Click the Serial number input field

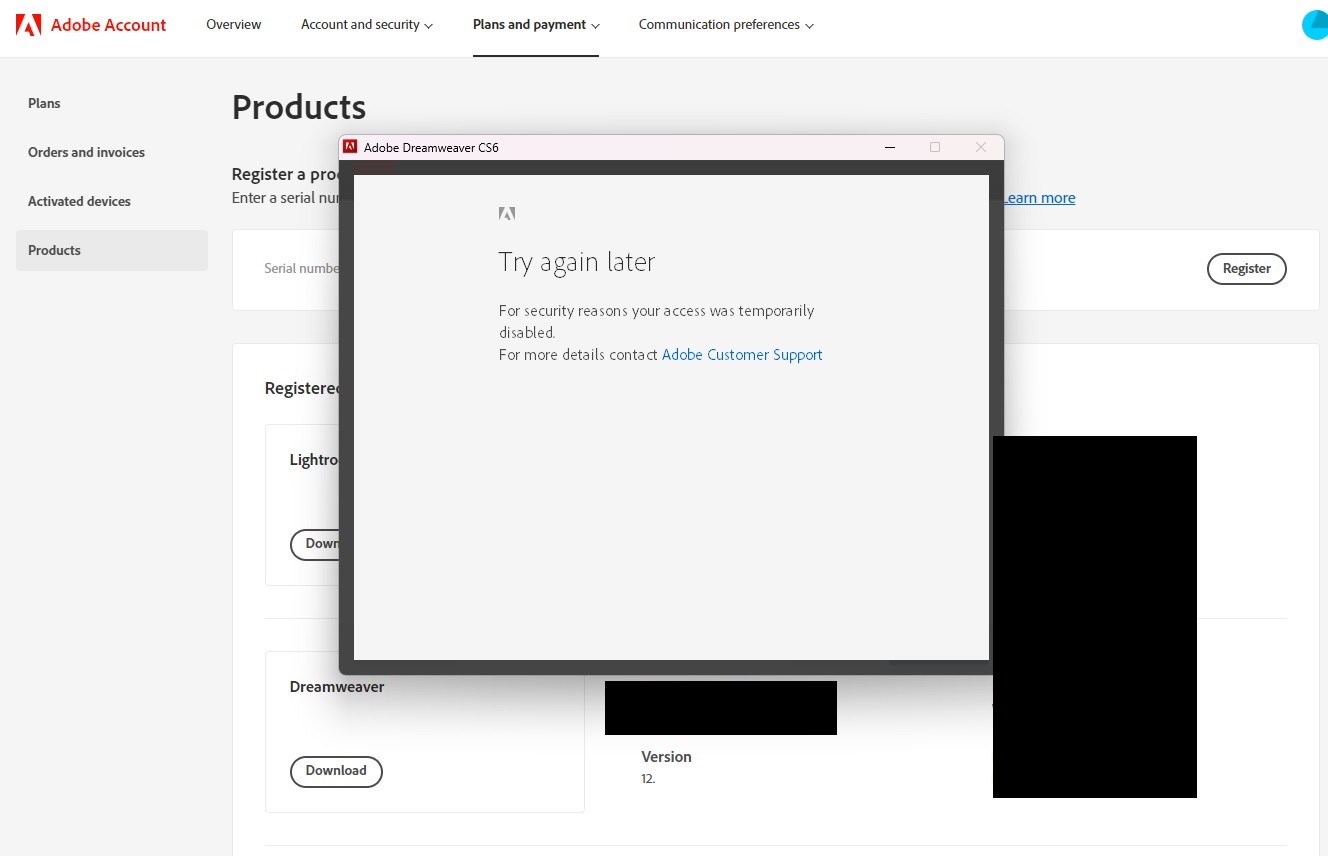click(x=302, y=268)
